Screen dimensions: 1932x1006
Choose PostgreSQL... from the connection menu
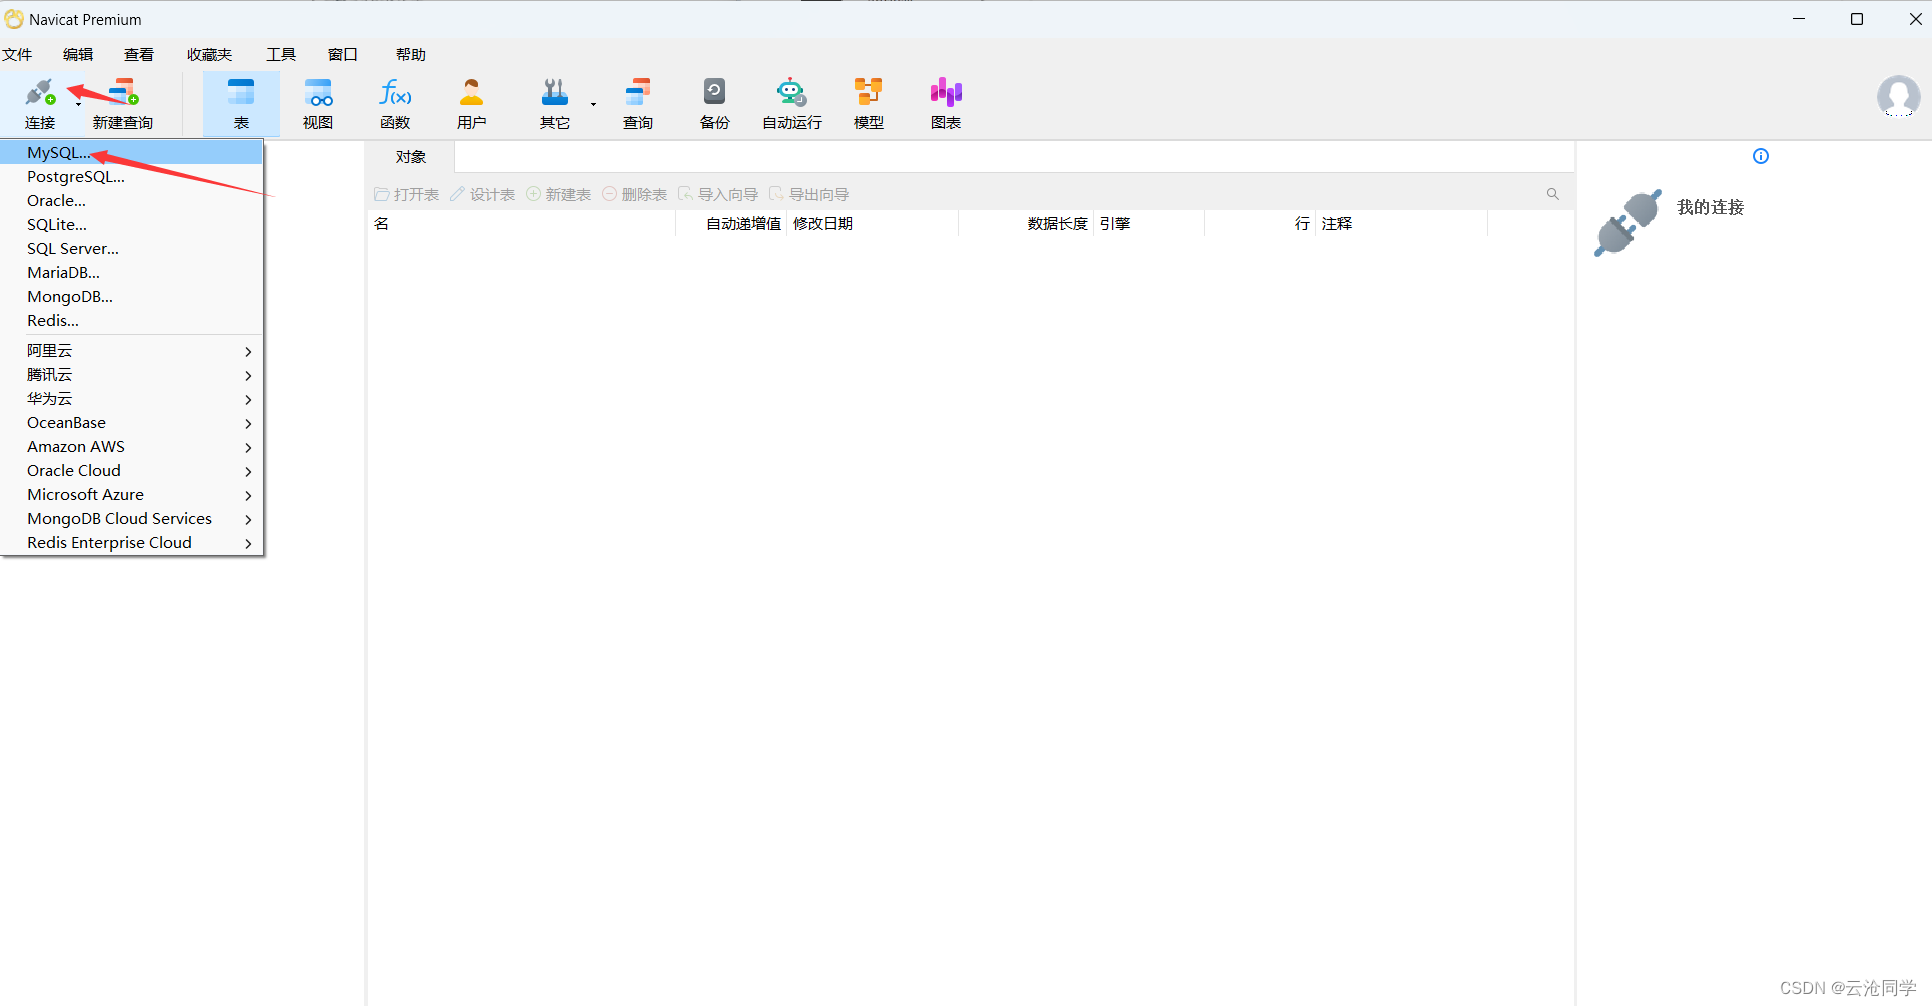click(132, 177)
